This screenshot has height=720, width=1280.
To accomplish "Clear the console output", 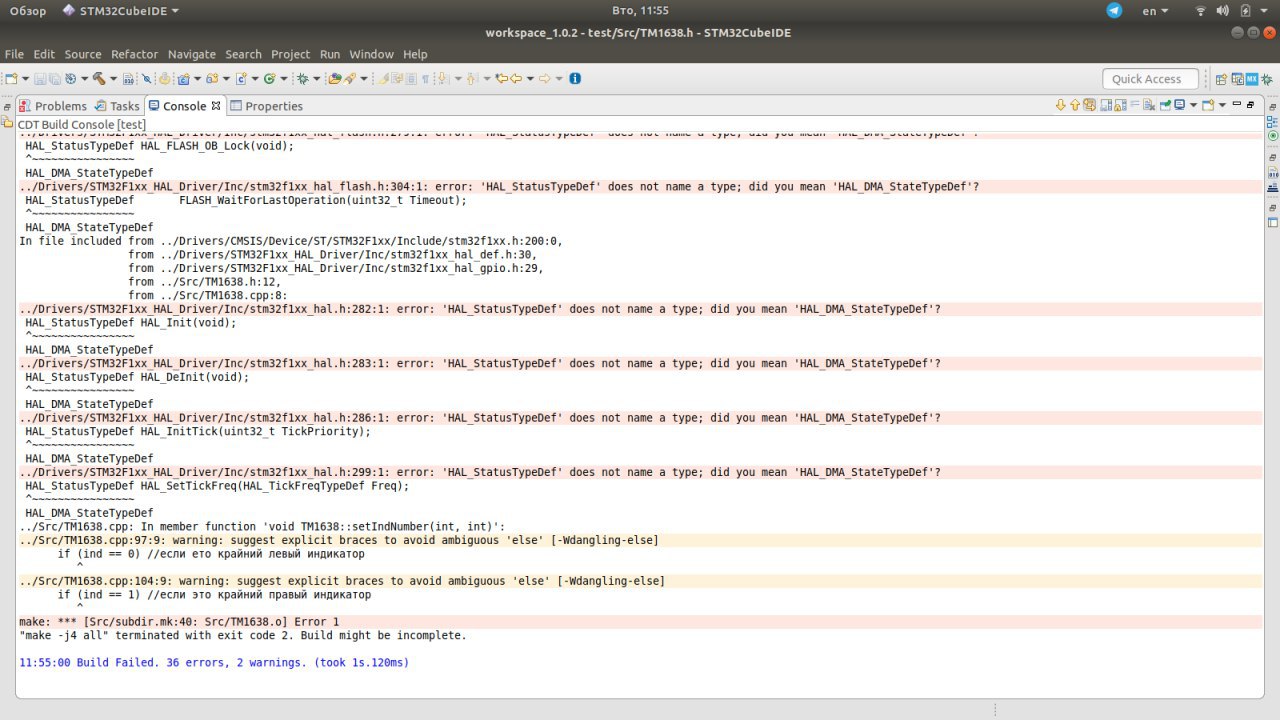I will [1149, 104].
